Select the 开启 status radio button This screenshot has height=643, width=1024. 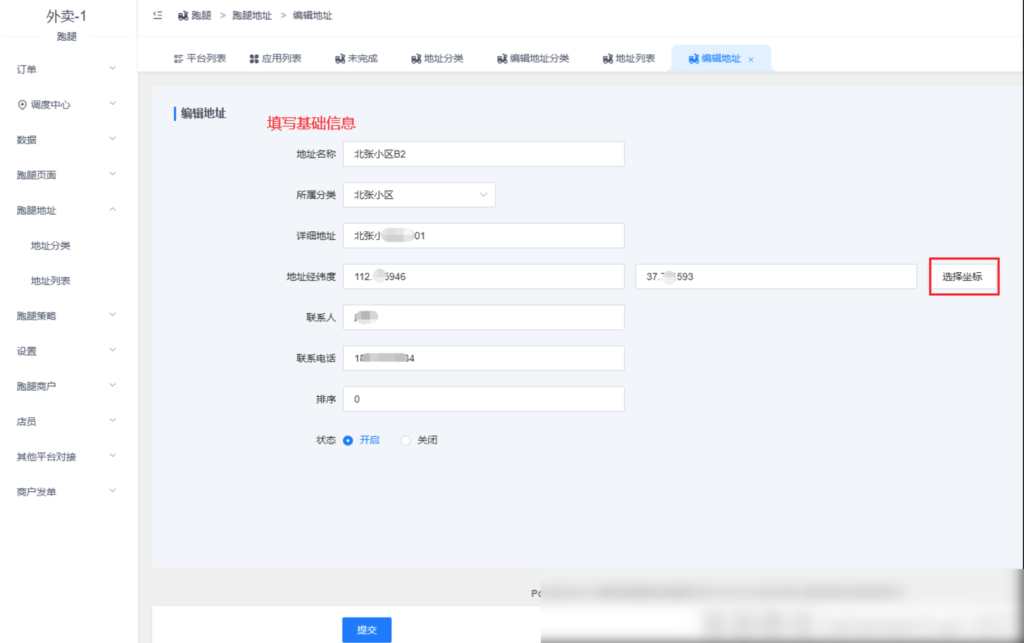pyautogui.click(x=347, y=440)
